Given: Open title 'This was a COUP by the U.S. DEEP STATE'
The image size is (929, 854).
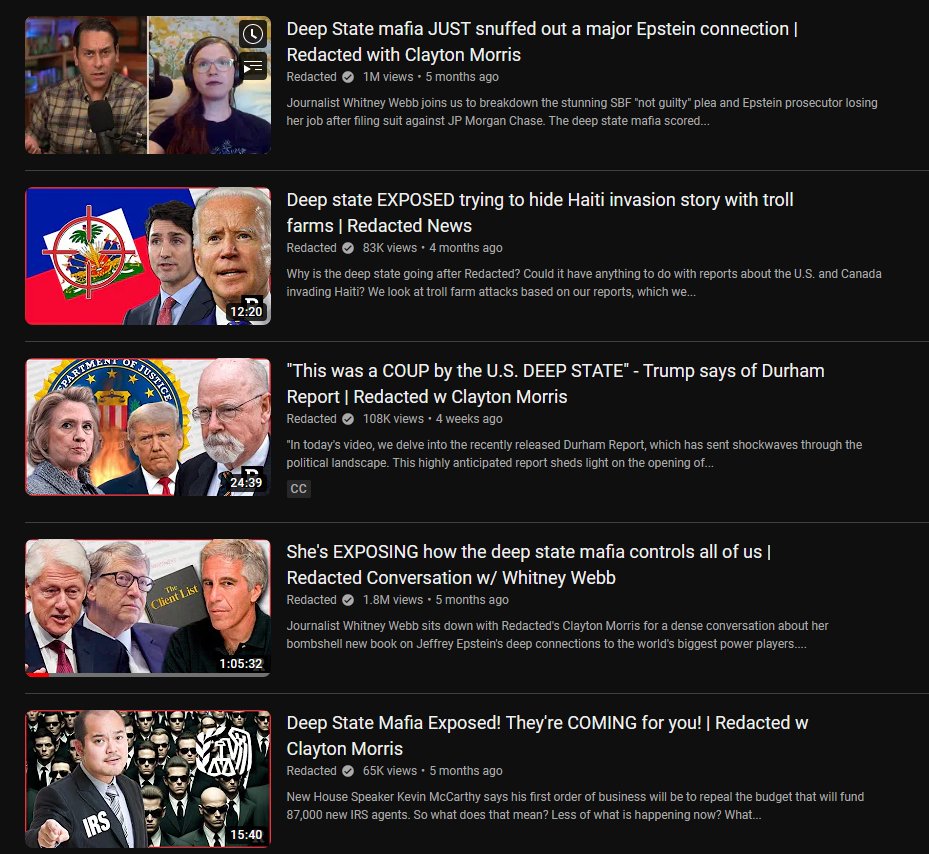Looking at the screenshot, I should click(555, 383).
